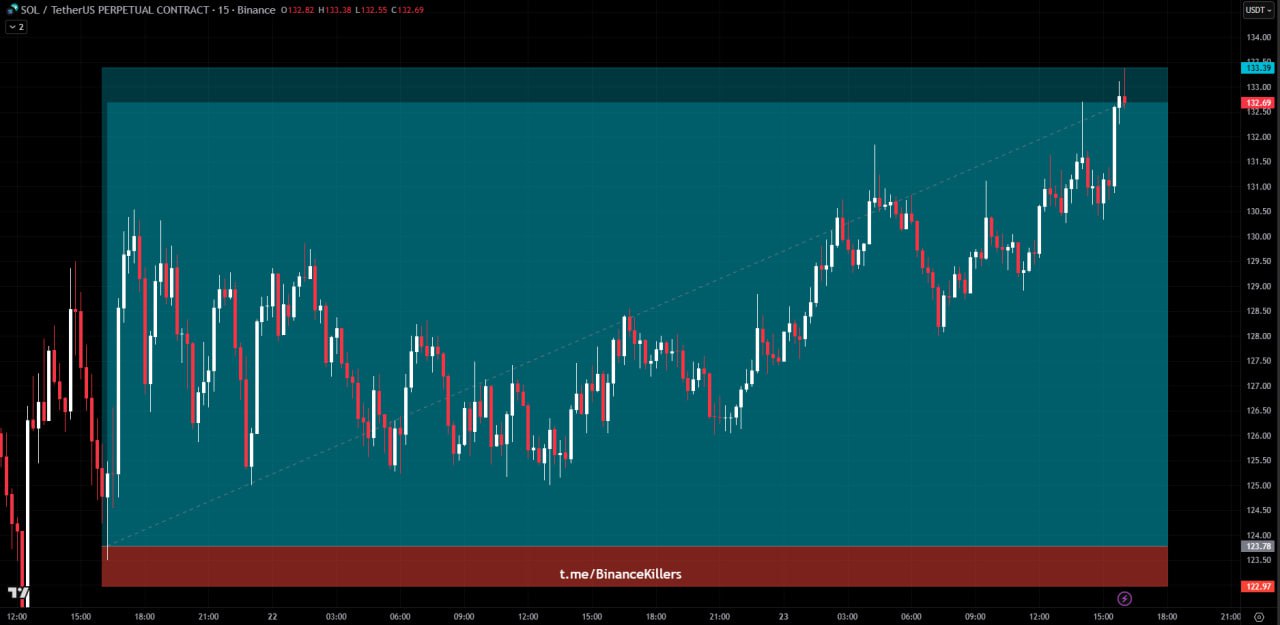Click the purple lightning bolt event icon
This screenshot has height=625, width=1280.
(1124, 599)
